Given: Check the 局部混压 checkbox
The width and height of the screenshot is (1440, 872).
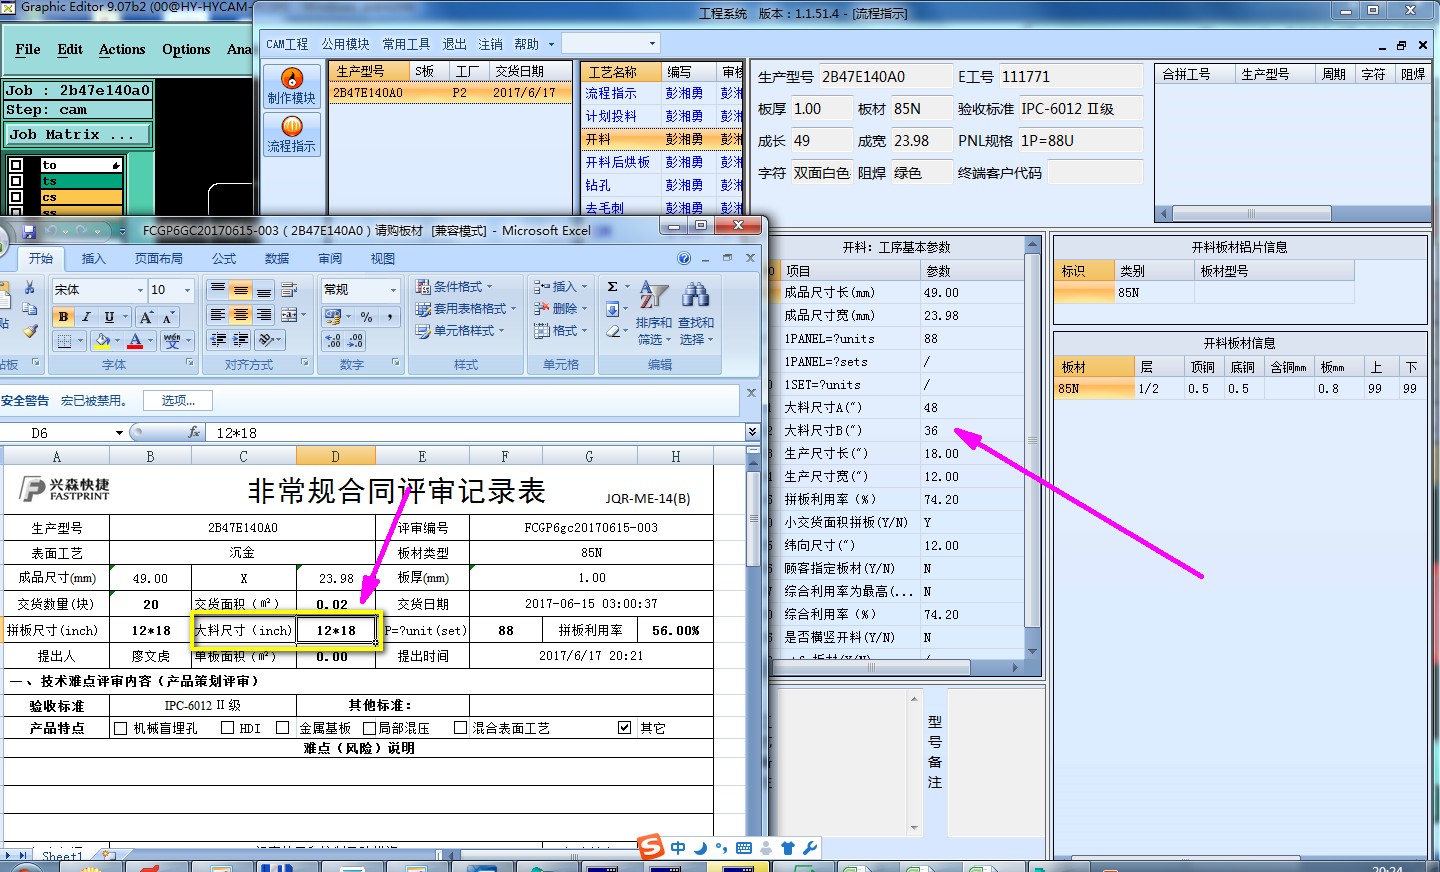Looking at the screenshot, I should 369,728.
